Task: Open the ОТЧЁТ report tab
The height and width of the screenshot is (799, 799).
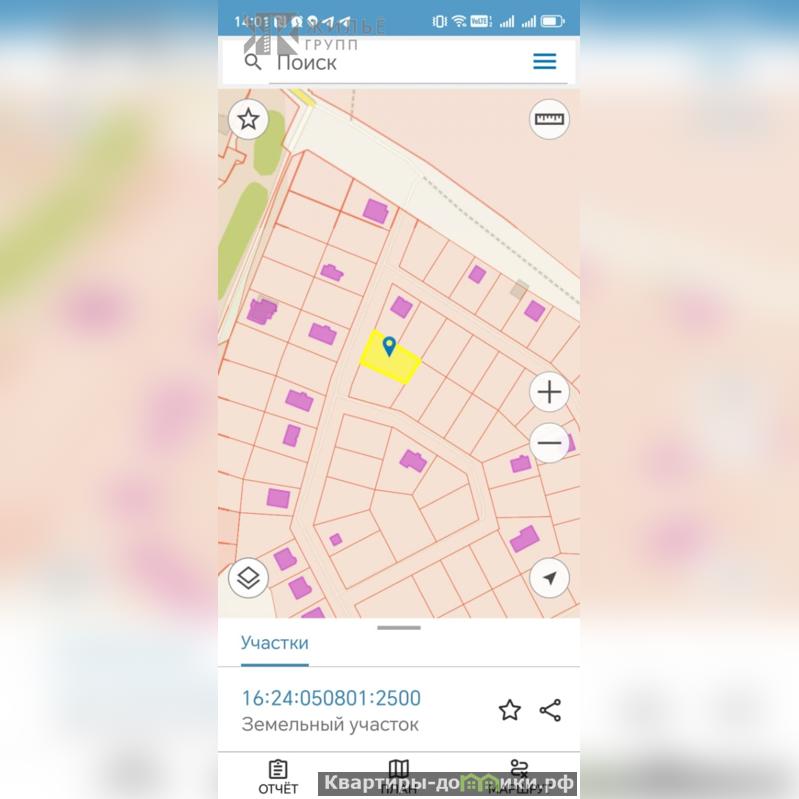Action: (x=278, y=778)
